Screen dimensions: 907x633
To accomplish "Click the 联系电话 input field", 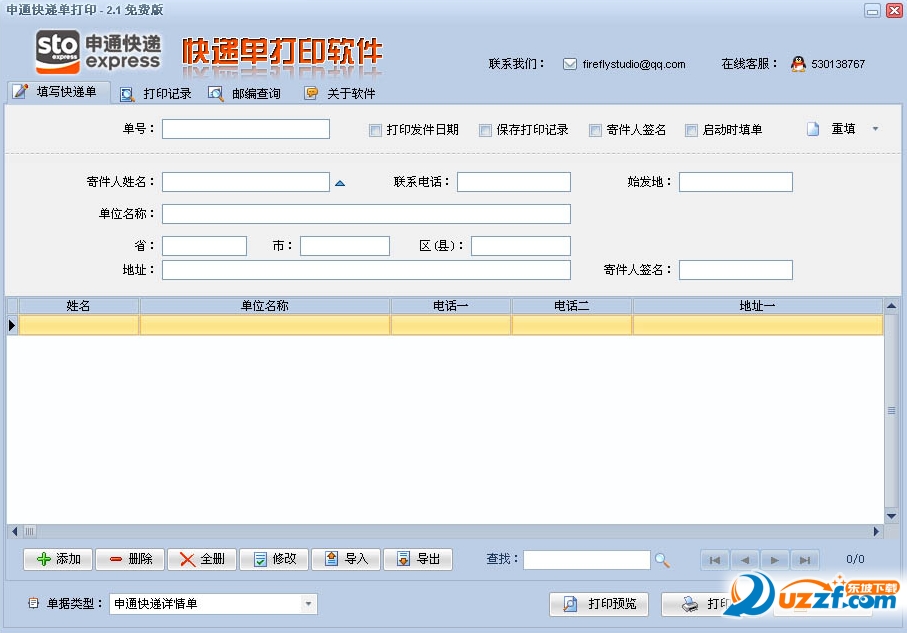I will click(x=514, y=182).
